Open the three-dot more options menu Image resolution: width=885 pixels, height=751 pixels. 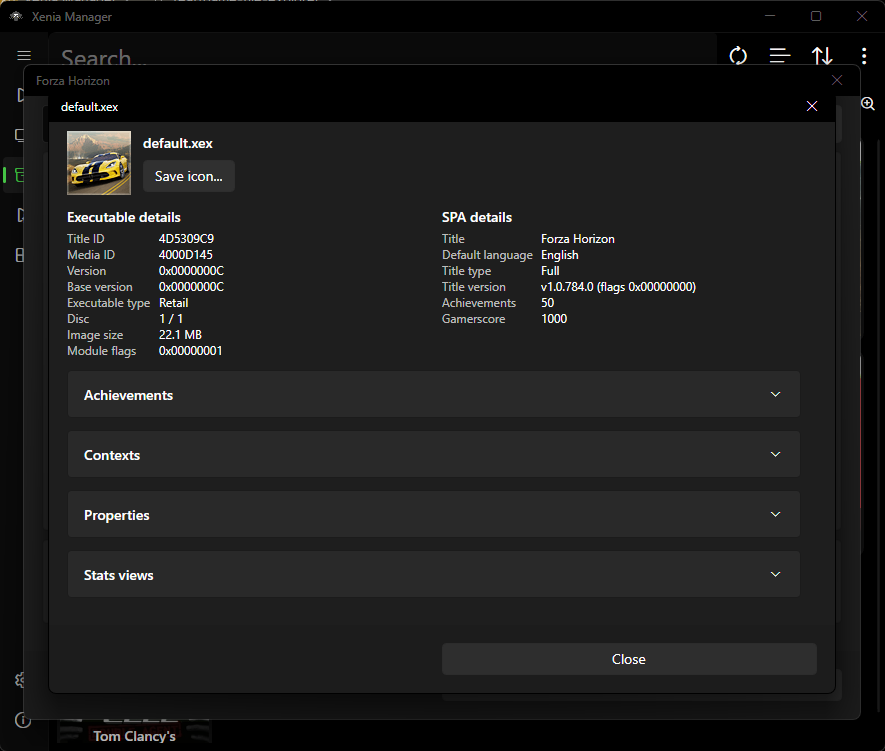pos(864,56)
